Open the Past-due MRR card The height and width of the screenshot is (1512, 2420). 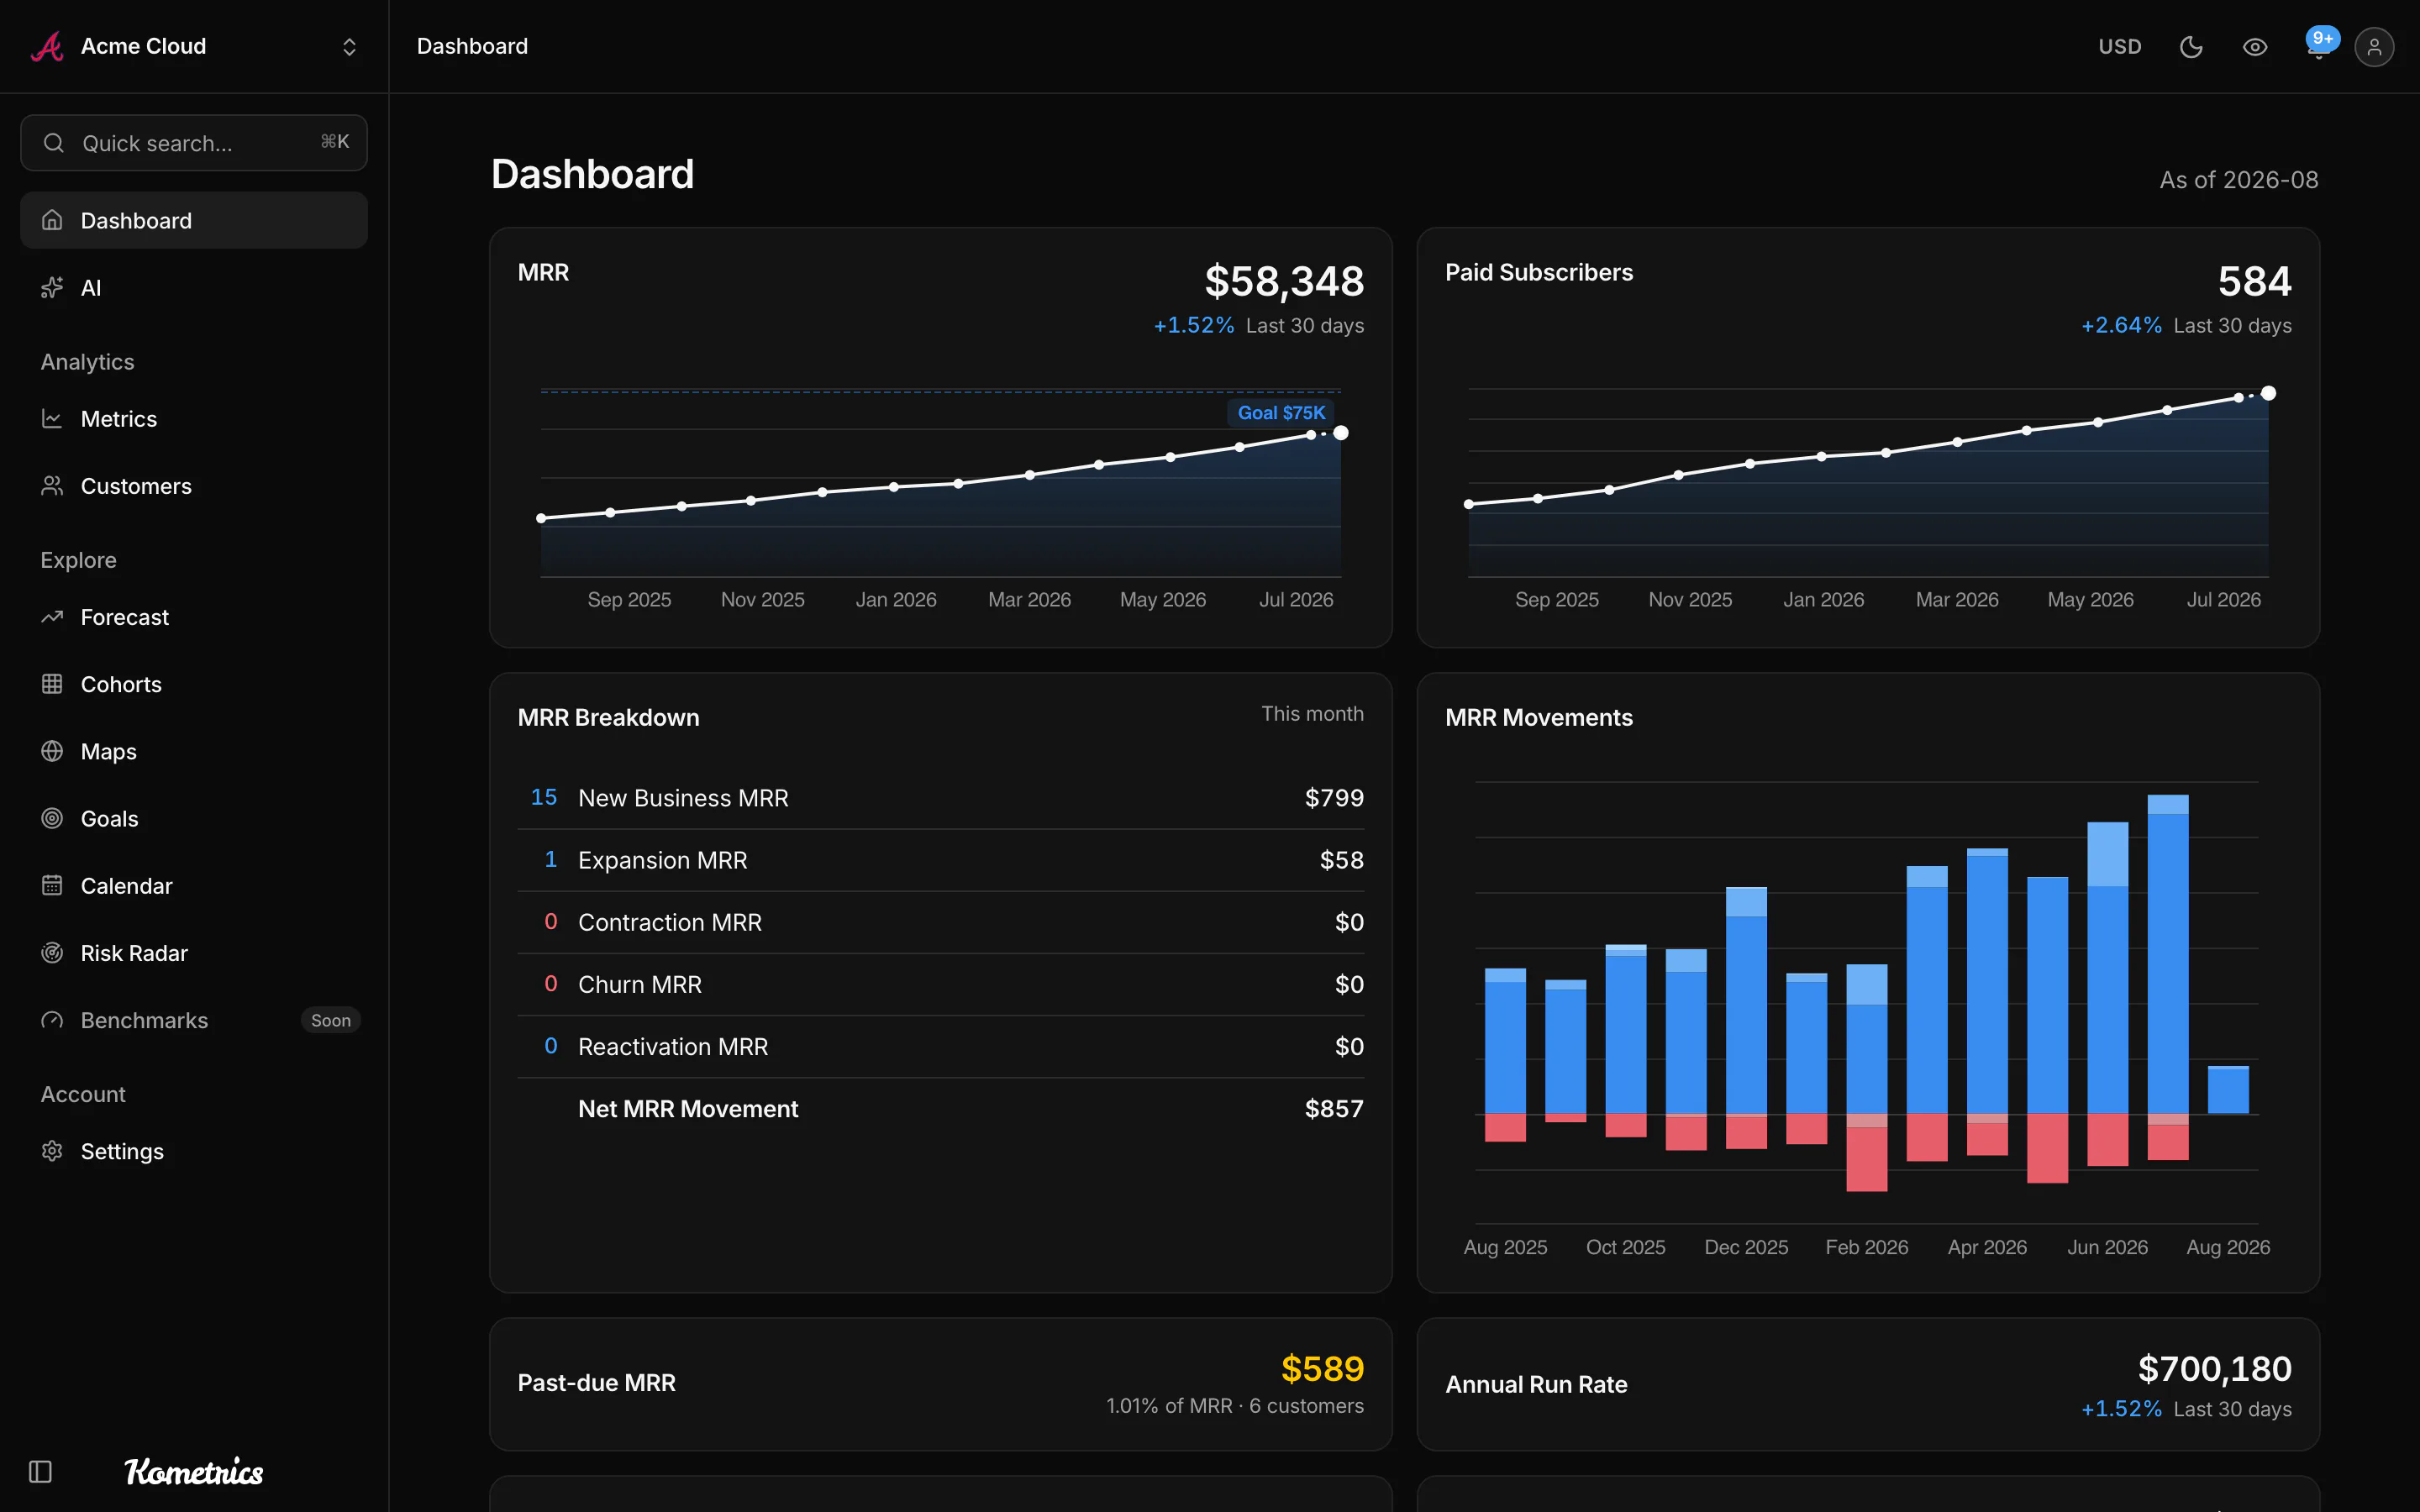(x=940, y=1384)
